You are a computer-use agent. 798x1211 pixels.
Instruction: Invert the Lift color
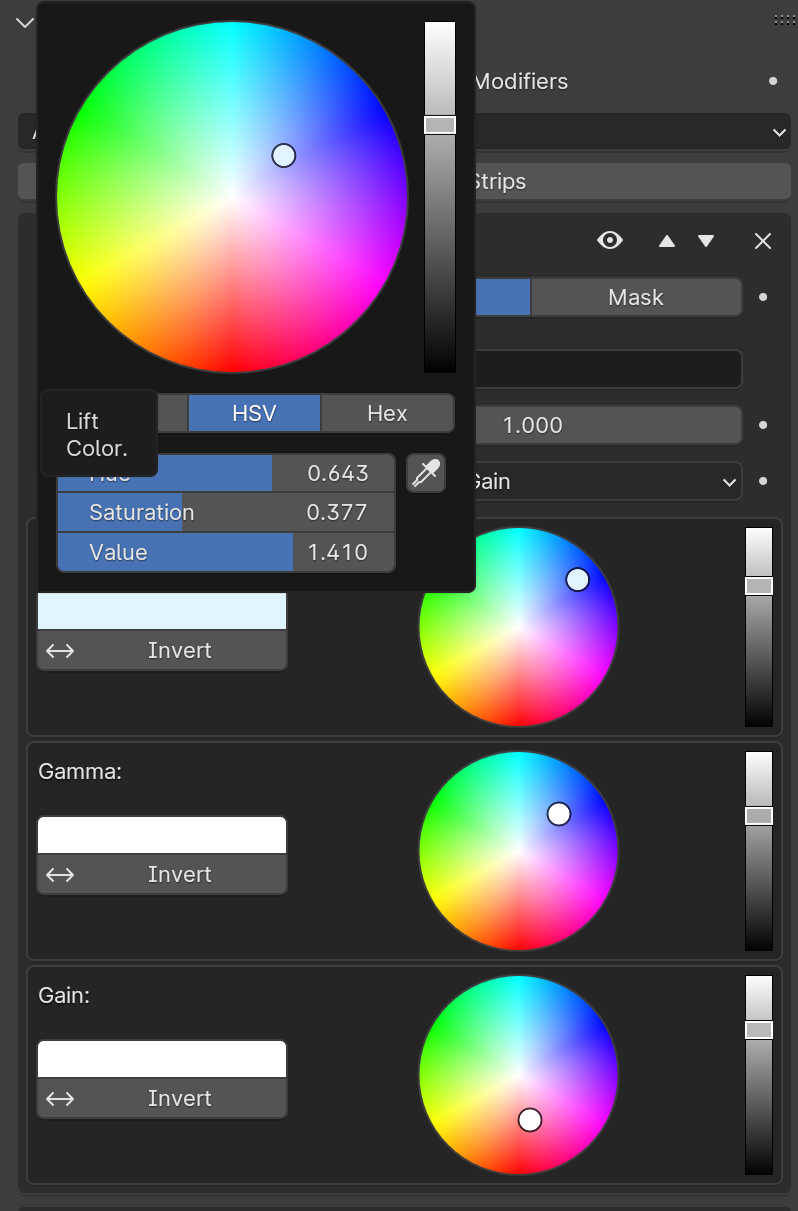click(162, 650)
